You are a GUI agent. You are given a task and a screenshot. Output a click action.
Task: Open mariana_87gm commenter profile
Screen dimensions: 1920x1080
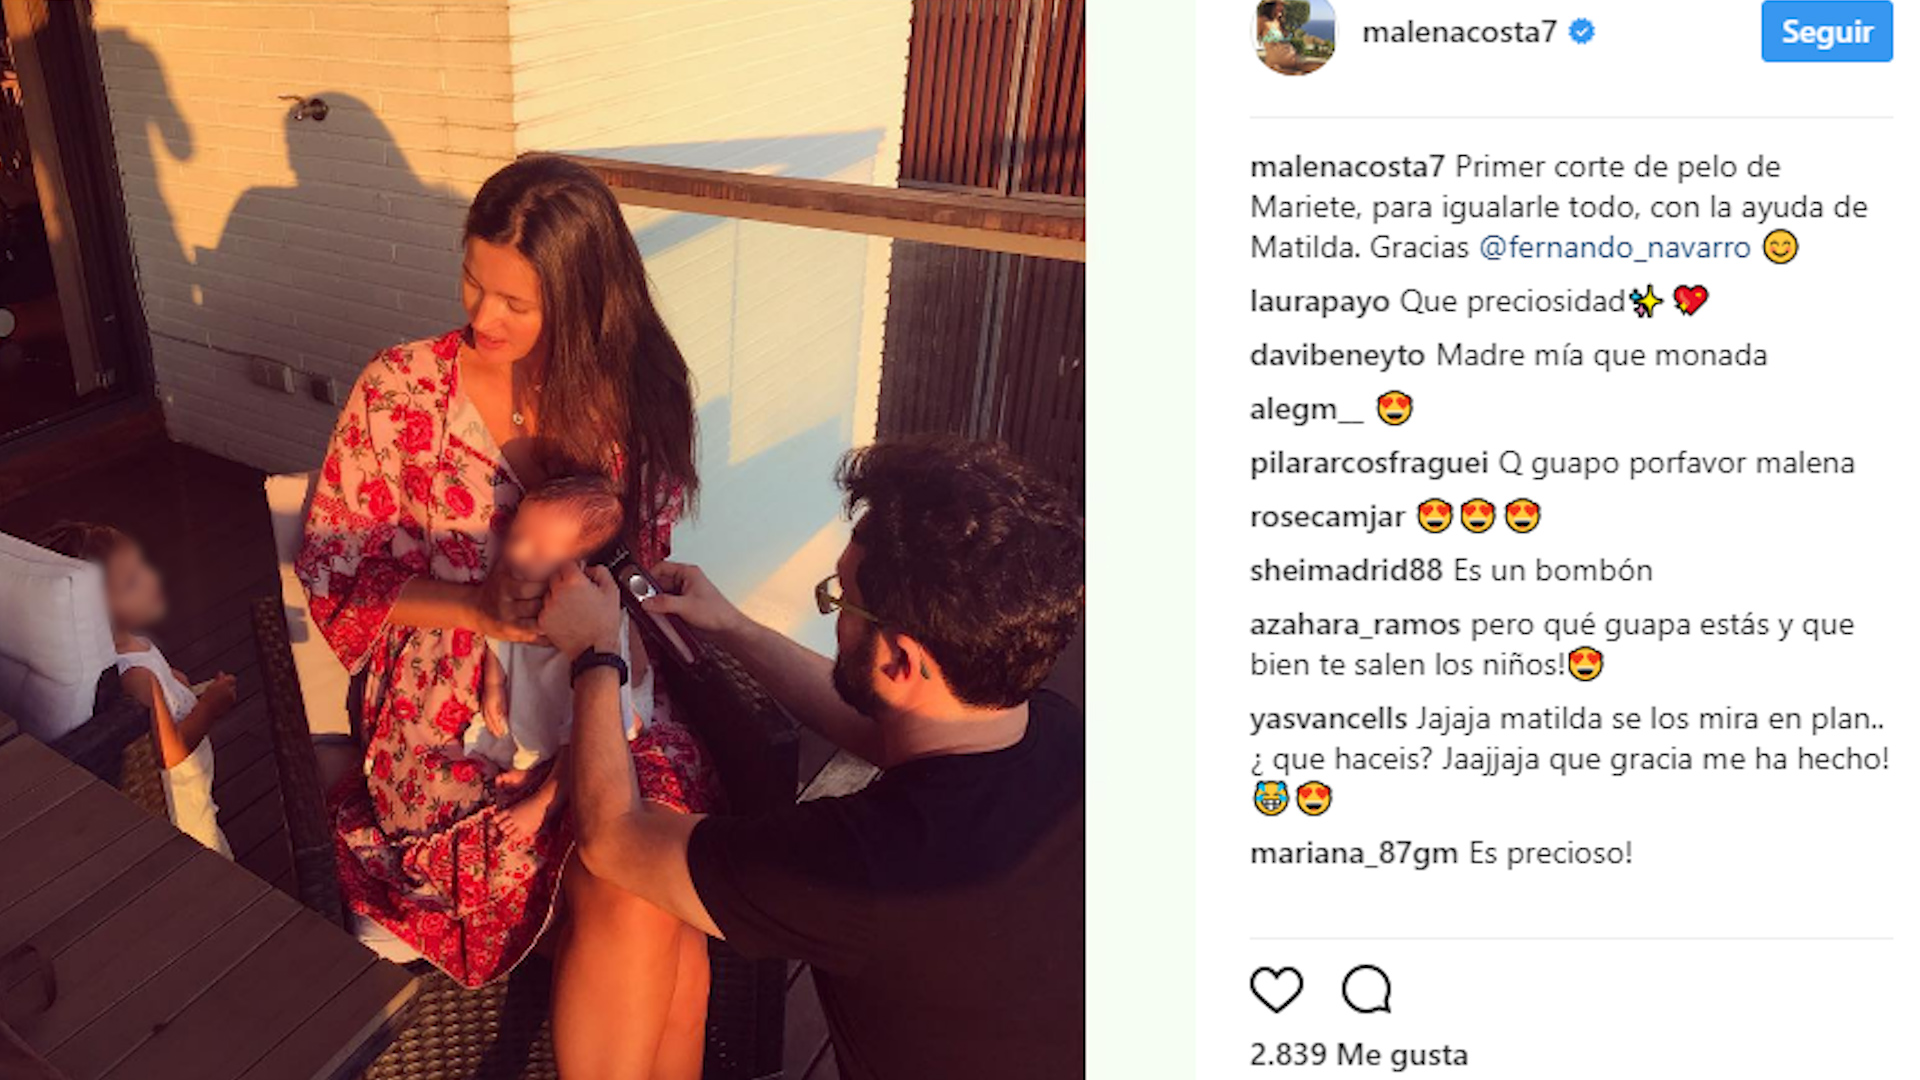(x=1354, y=853)
